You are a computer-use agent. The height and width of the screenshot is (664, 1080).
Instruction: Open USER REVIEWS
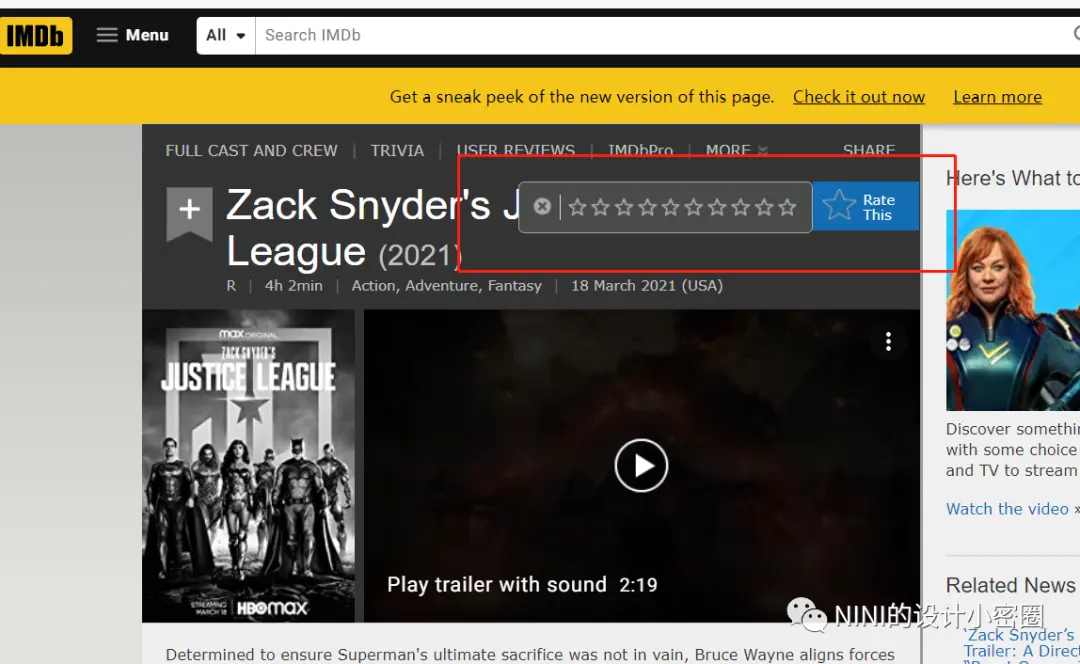coord(515,149)
